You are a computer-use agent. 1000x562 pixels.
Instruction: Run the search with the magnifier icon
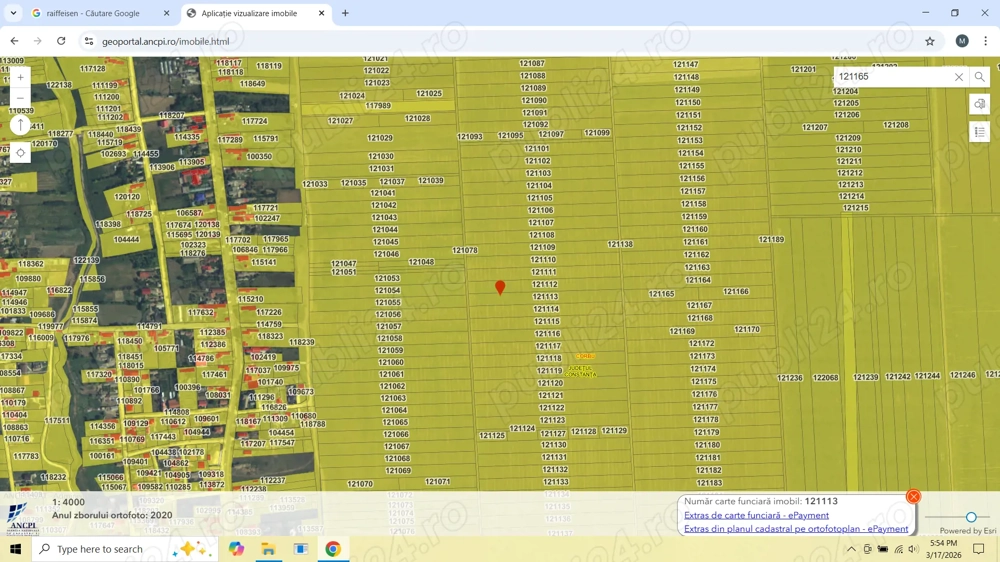coord(980,77)
